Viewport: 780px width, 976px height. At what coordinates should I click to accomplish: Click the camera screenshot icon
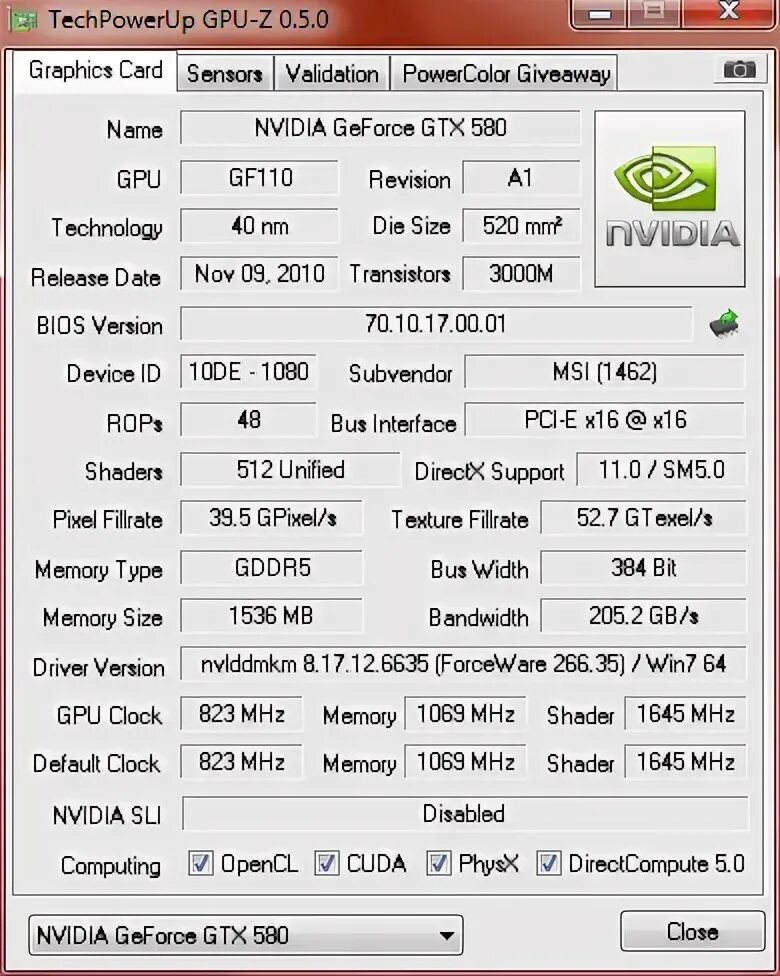click(739, 69)
